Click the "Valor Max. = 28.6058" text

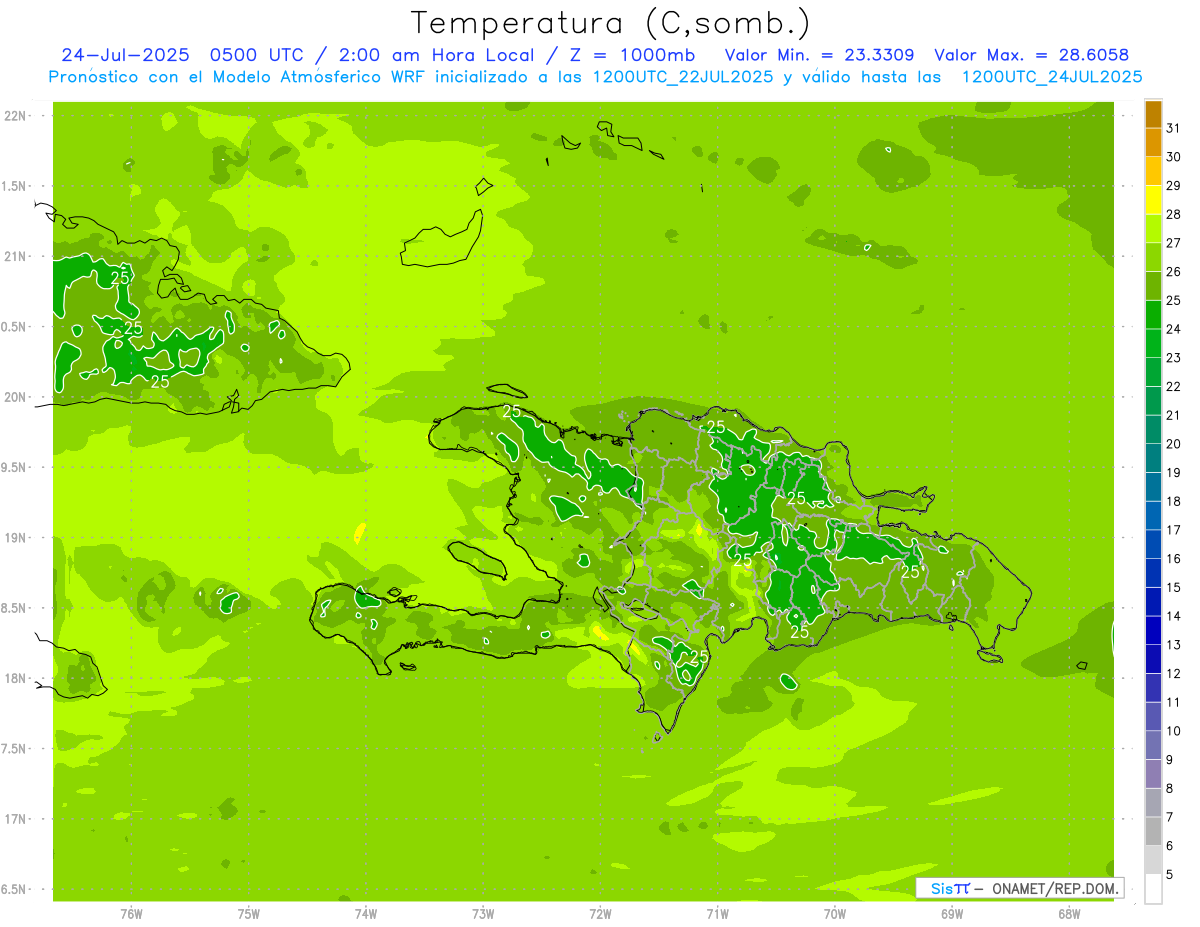1031,56
